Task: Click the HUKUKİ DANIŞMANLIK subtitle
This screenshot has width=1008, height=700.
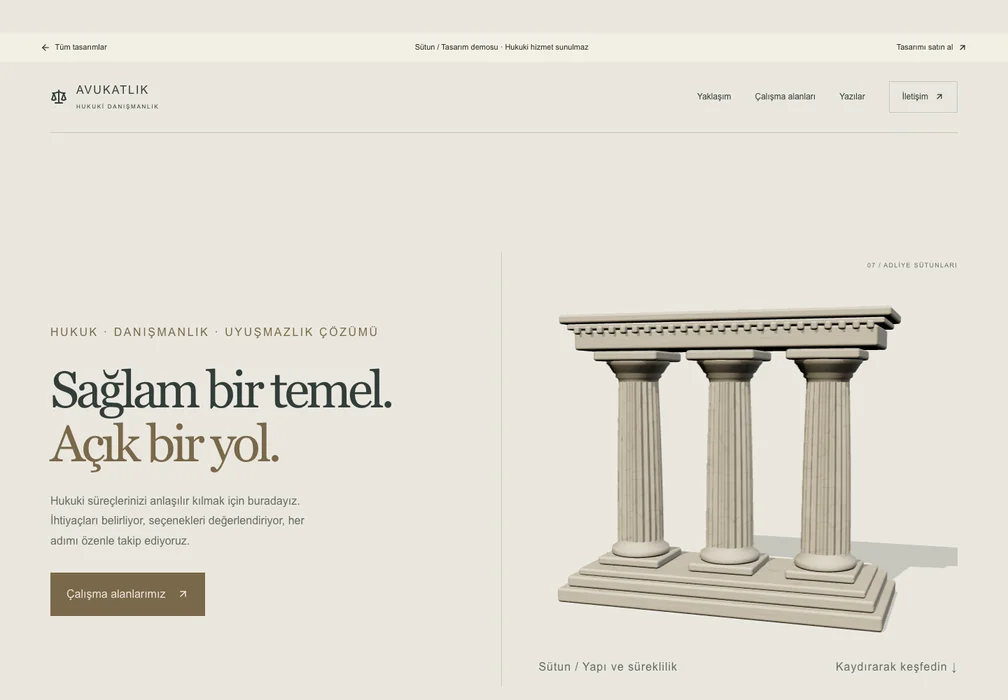Action: (117, 107)
